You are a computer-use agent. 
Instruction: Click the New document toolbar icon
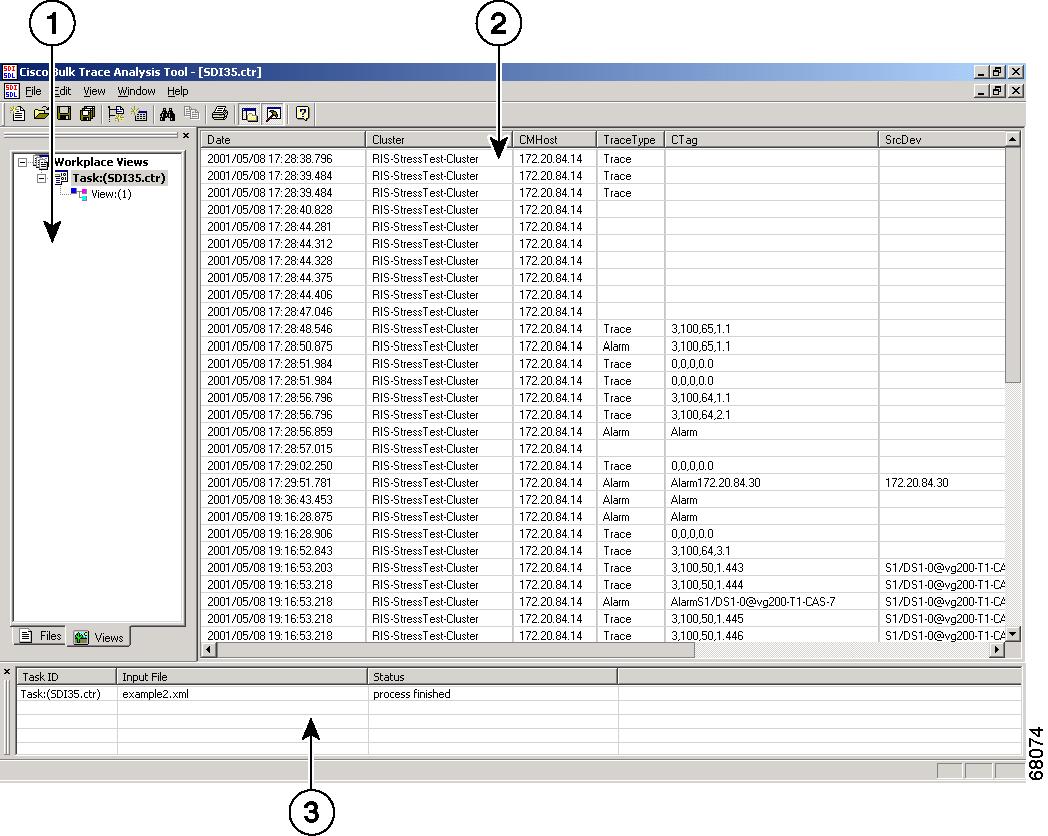[x=18, y=114]
